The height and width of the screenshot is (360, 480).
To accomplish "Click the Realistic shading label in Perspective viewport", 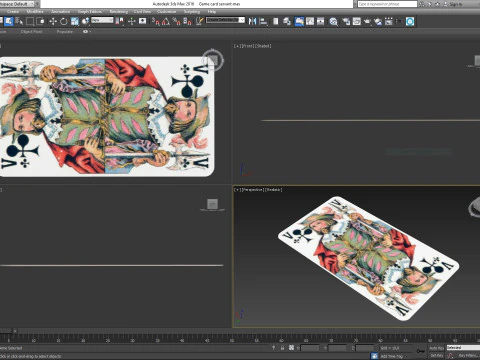I will click(273, 190).
